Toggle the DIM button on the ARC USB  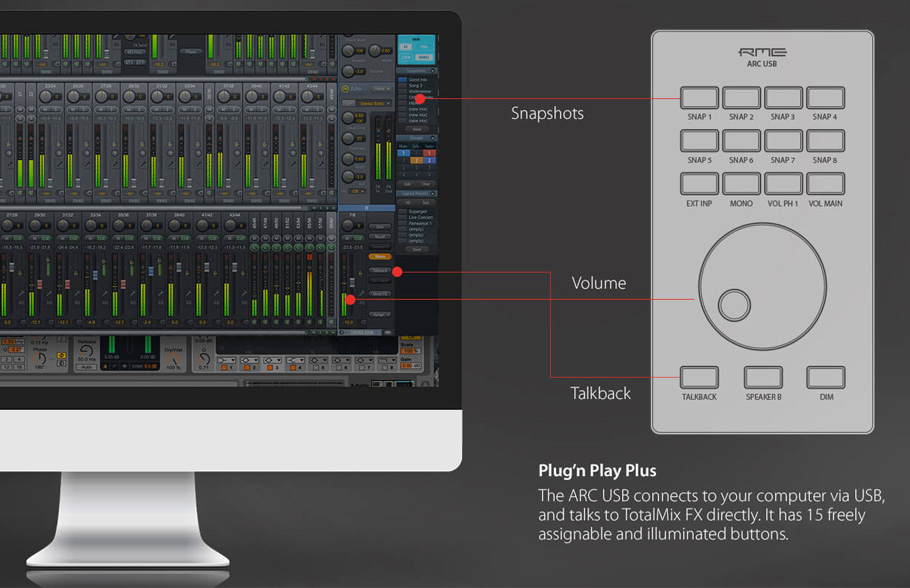coord(825,377)
